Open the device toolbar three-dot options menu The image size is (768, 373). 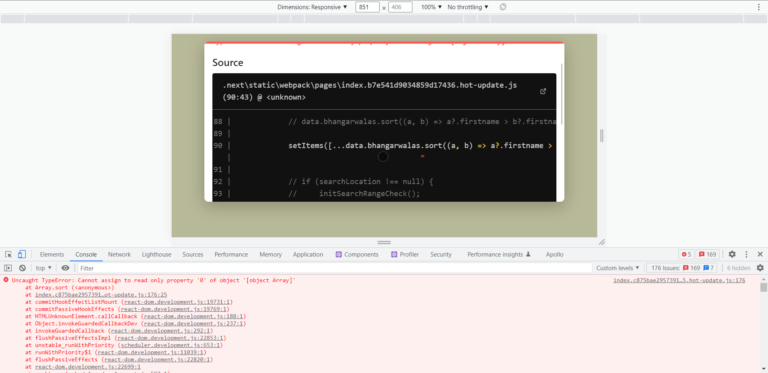758,7
